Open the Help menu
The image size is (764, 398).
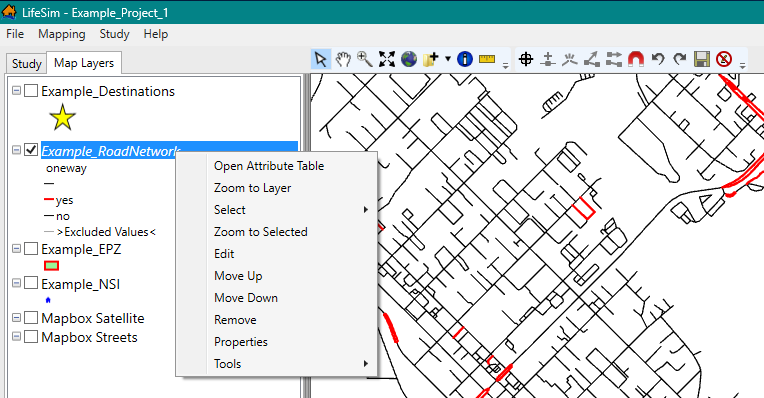[156, 34]
